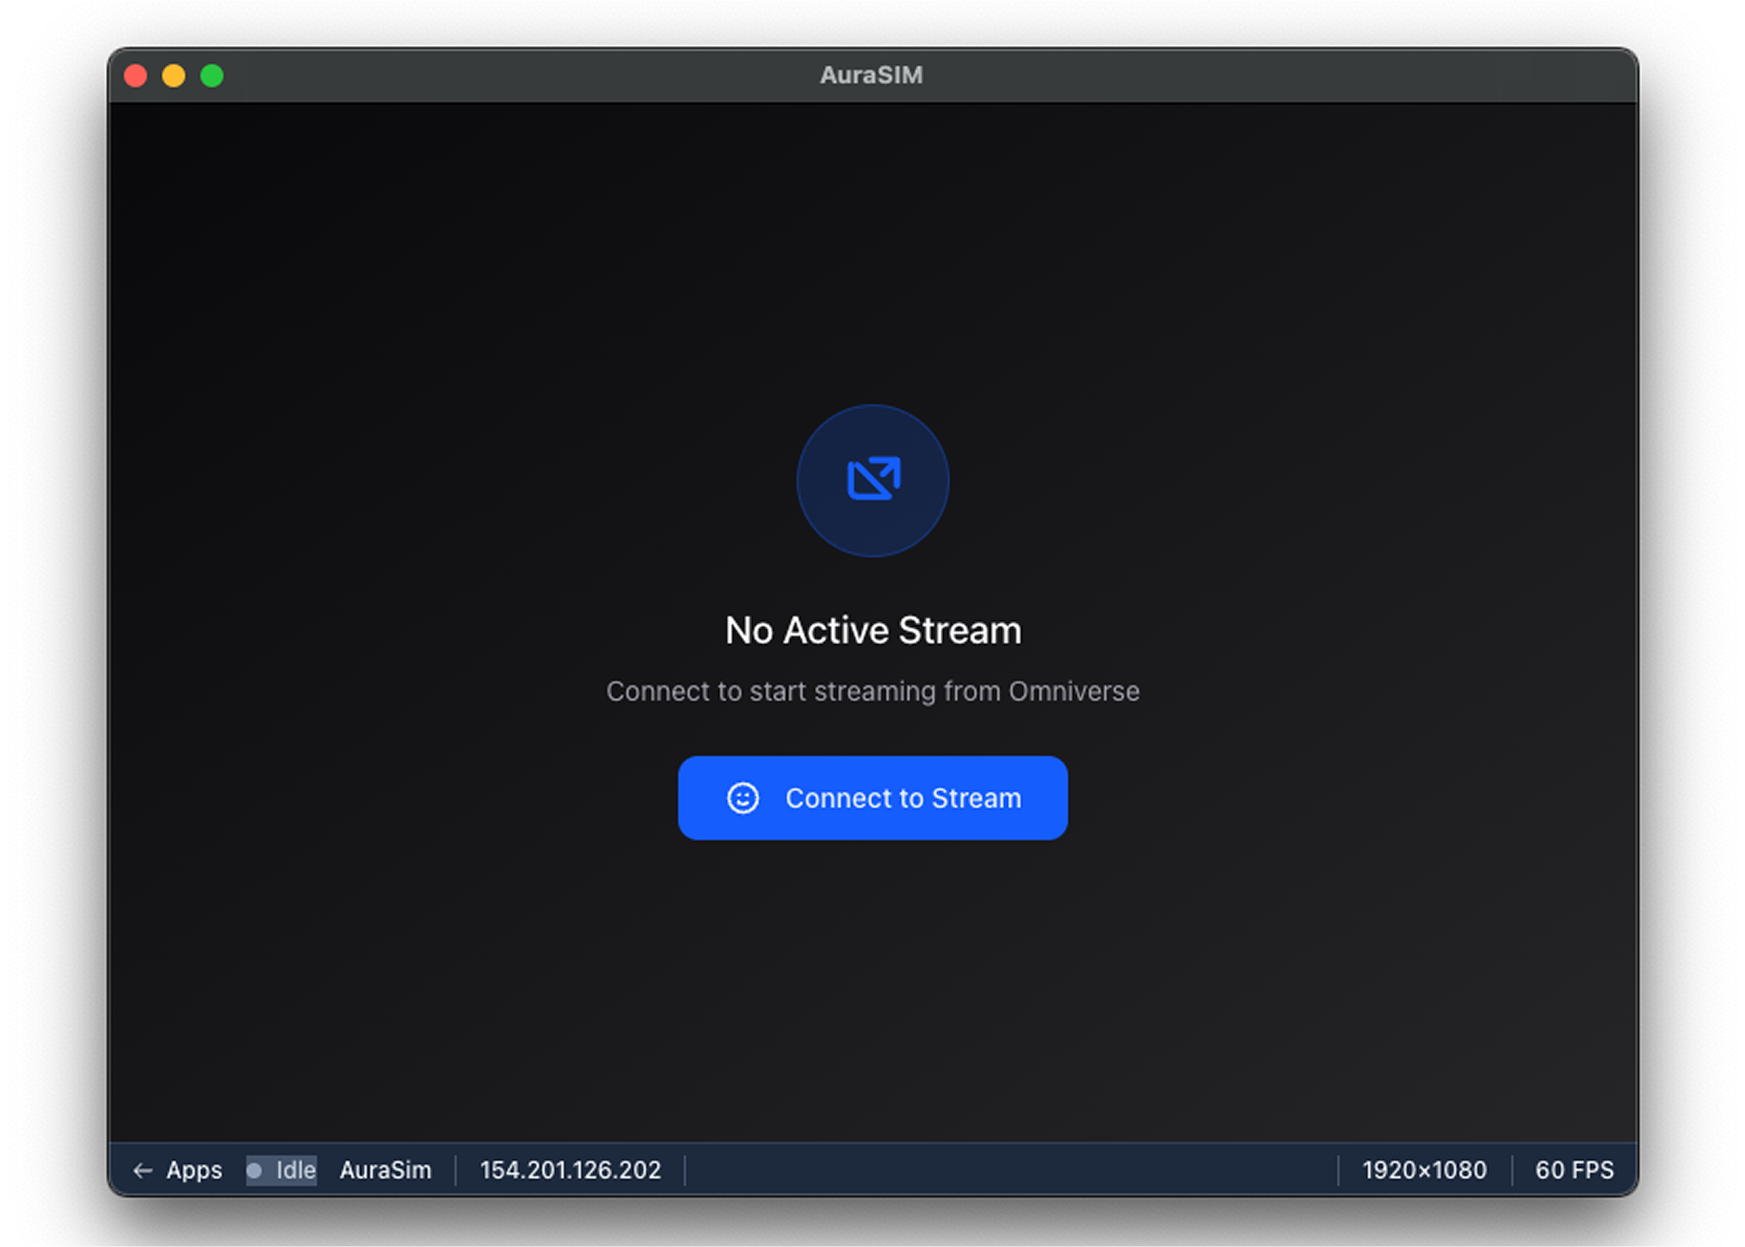
Task: Click the 60 FPS indicator
Action: 1574,1170
